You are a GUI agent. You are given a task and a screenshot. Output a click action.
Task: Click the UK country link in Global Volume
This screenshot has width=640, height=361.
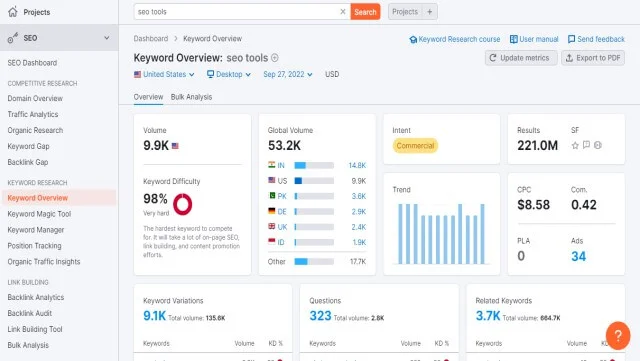tap(282, 227)
